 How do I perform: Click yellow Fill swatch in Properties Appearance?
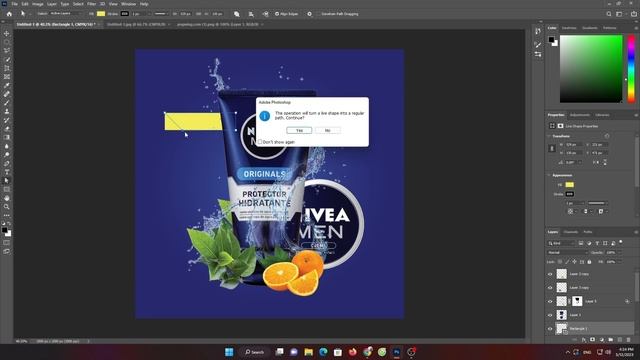(x=570, y=185)
